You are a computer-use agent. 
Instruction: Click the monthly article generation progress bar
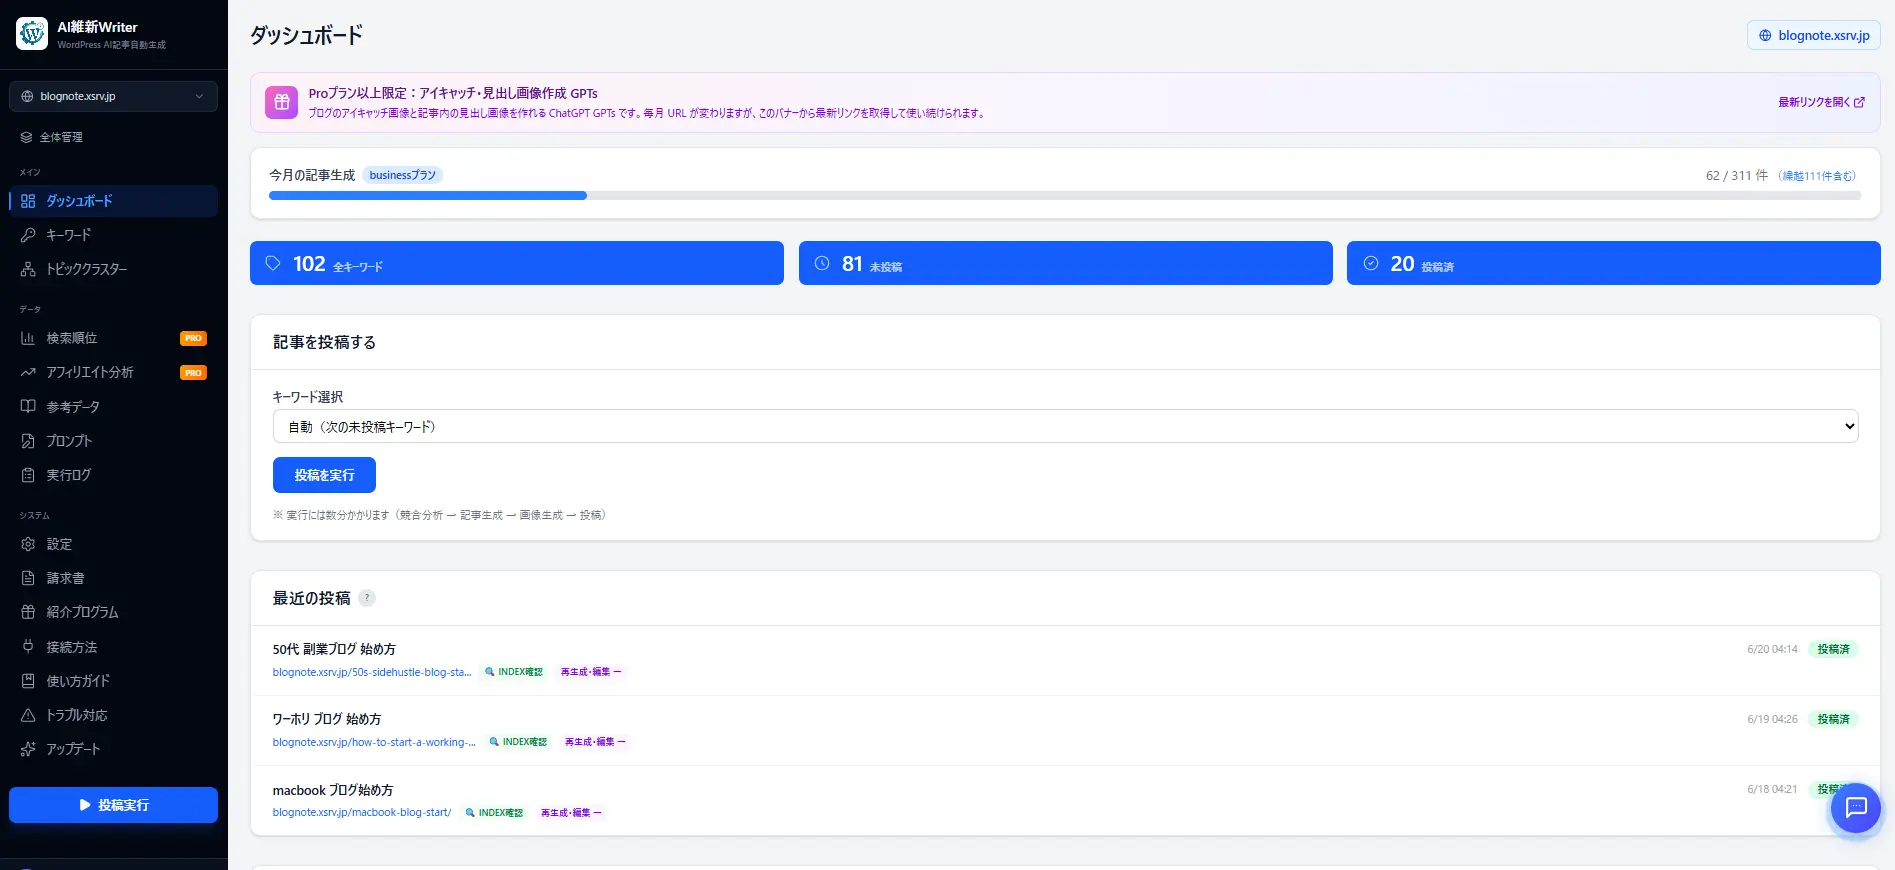(x=1065, y=196)
